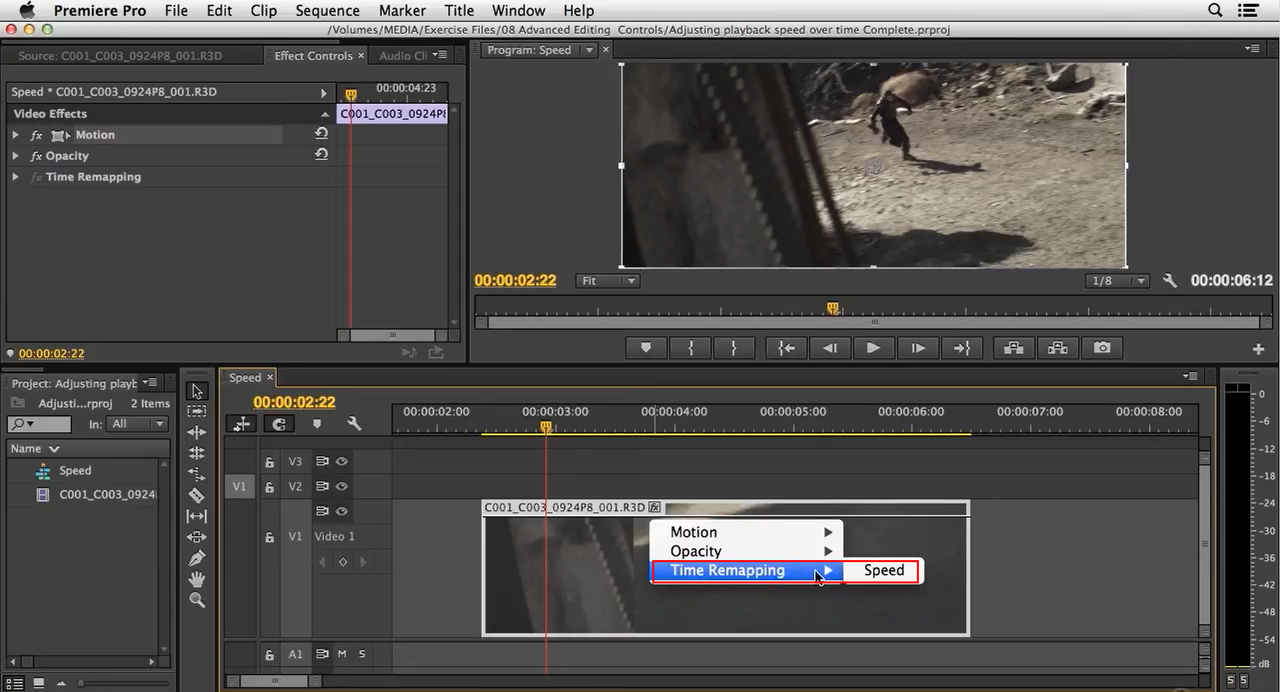This screenshot has height=692, width=1280.
Task: Toggle V3 track output eye
Action: (x=342, y=462)
